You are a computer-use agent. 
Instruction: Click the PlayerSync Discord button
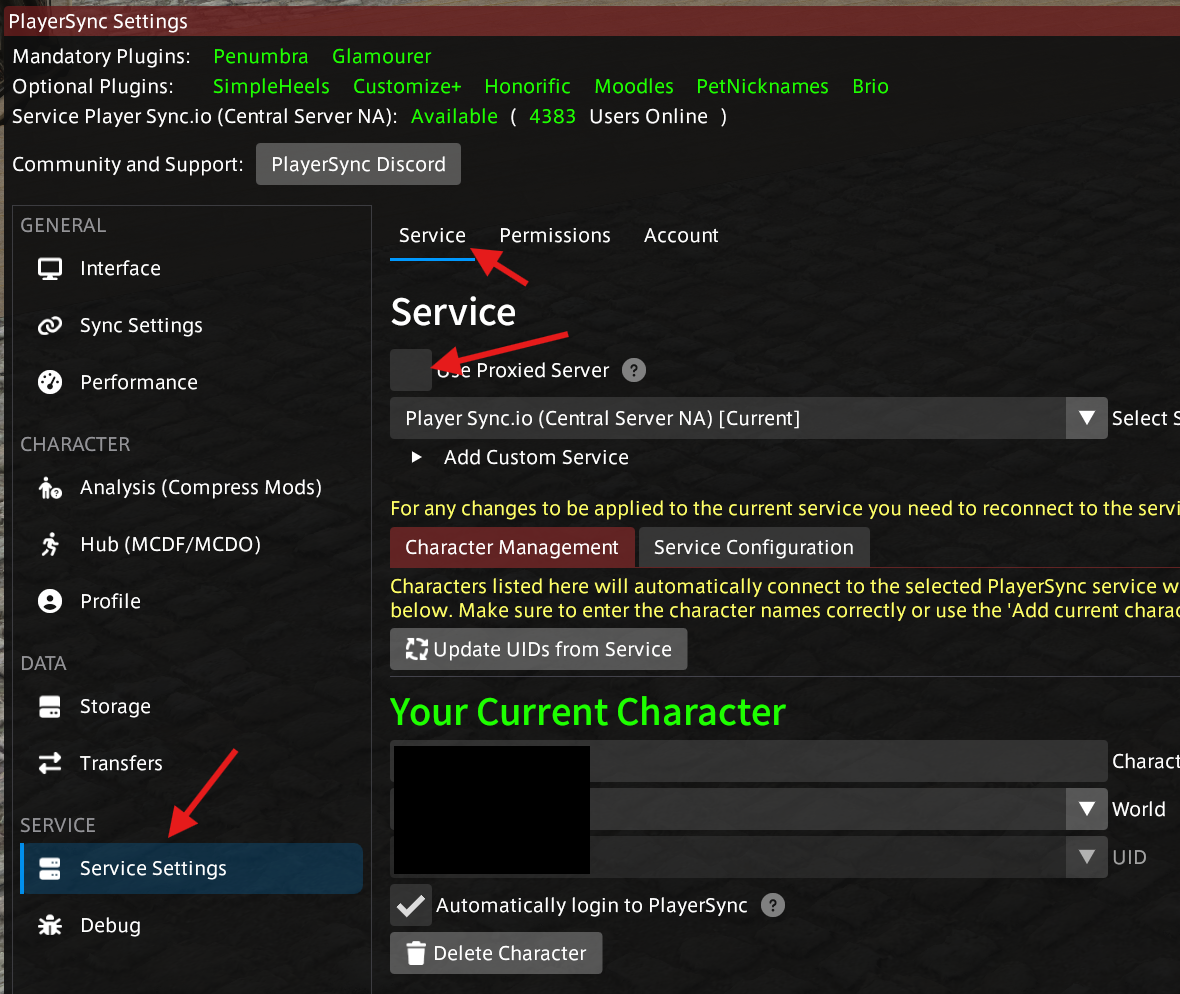[x=358, y=165]
